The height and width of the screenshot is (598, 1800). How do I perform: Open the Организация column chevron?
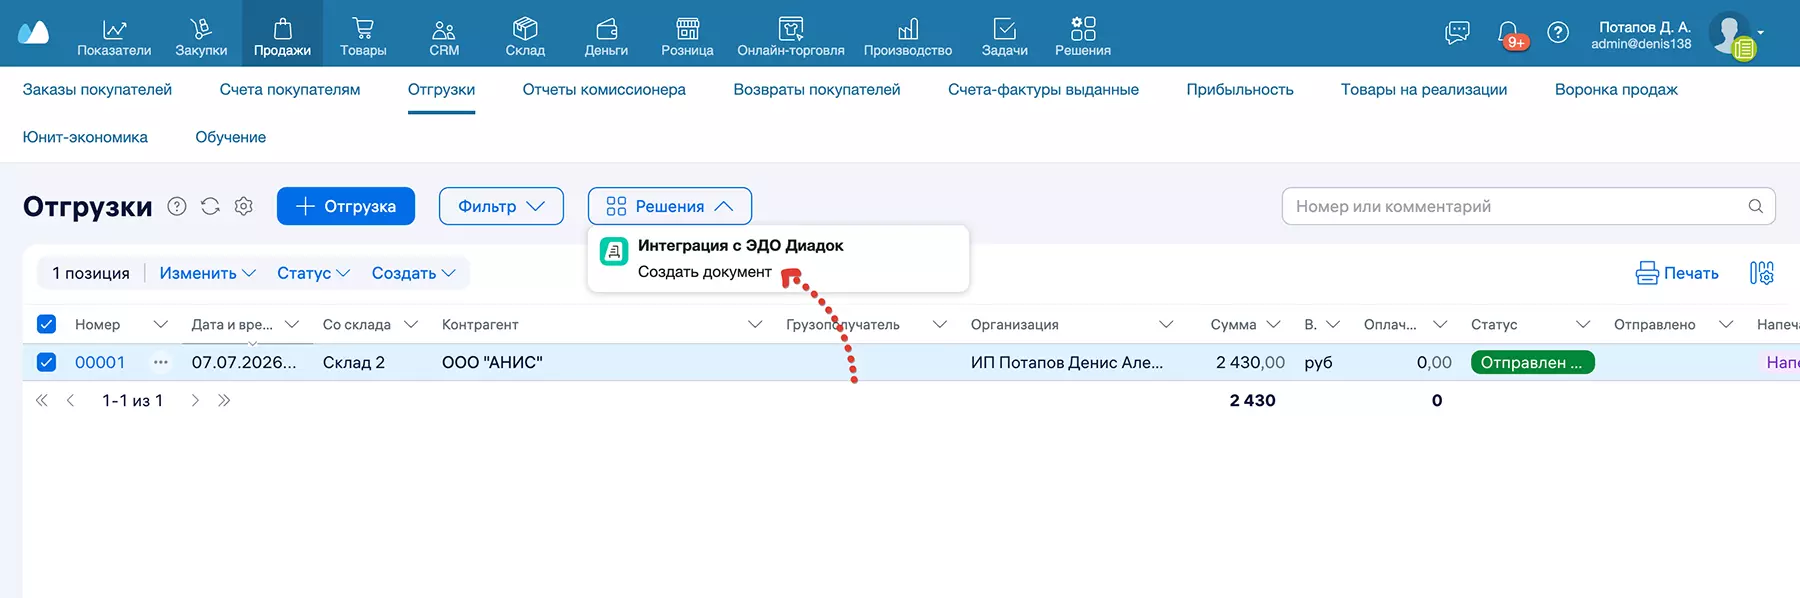1166,324
